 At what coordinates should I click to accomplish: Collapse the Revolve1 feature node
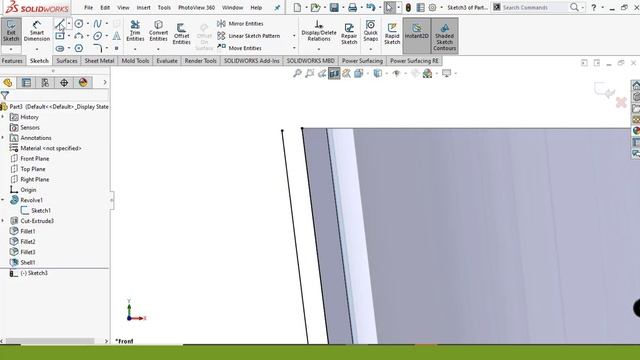coord(3,200)
